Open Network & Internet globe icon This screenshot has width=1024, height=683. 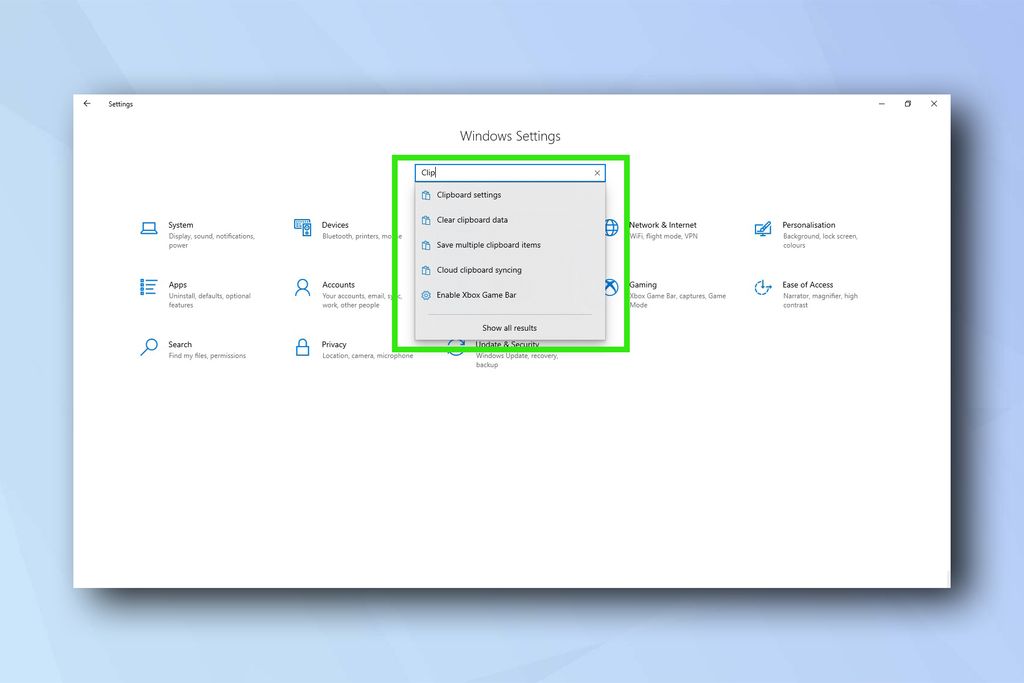tap(610, 228)
